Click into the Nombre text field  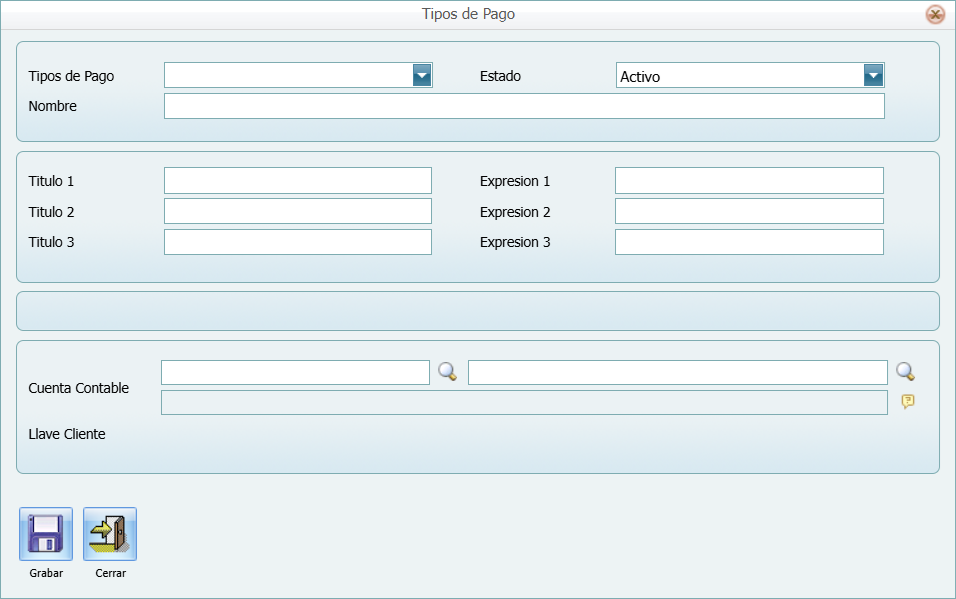click(x=524, y=107)
